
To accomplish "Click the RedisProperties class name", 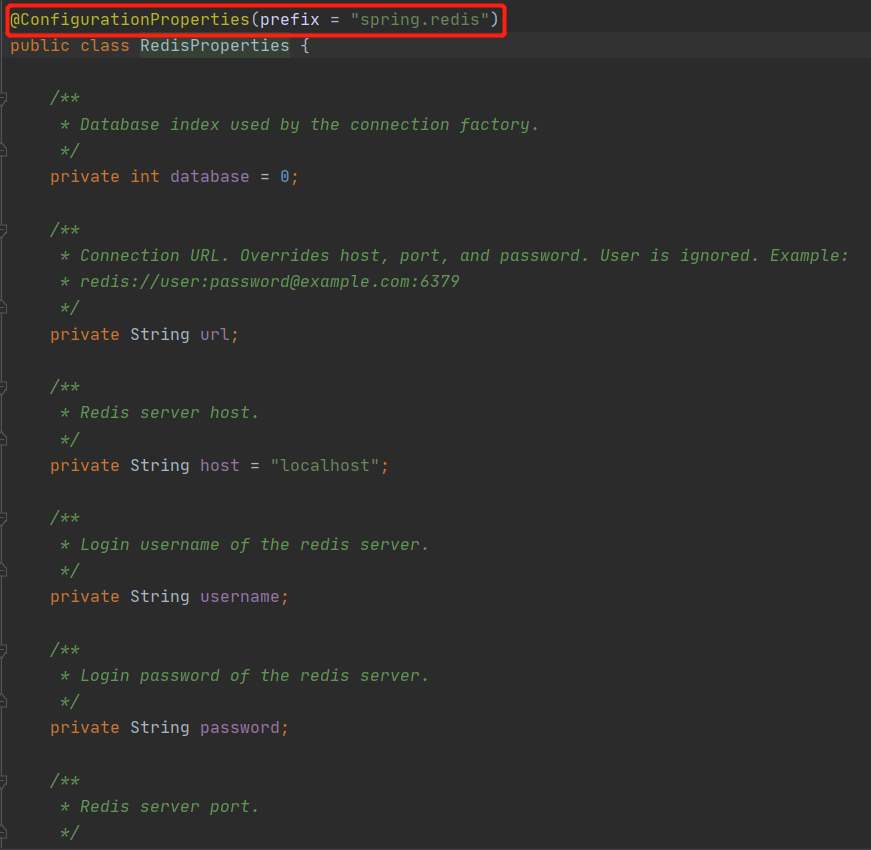I will [x=214, y=46].
